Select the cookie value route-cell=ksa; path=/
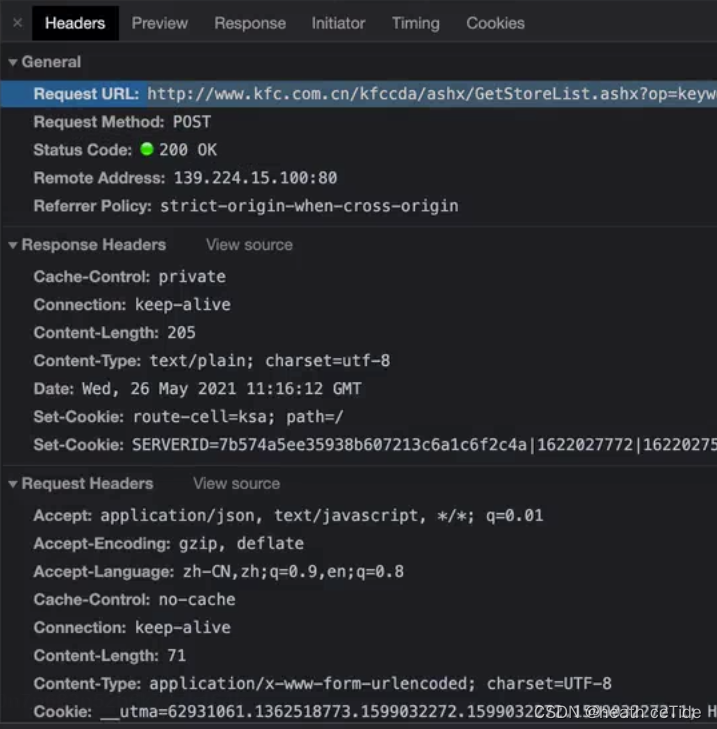The width and height of the screenshot is (717, 729). coord(238,417)
